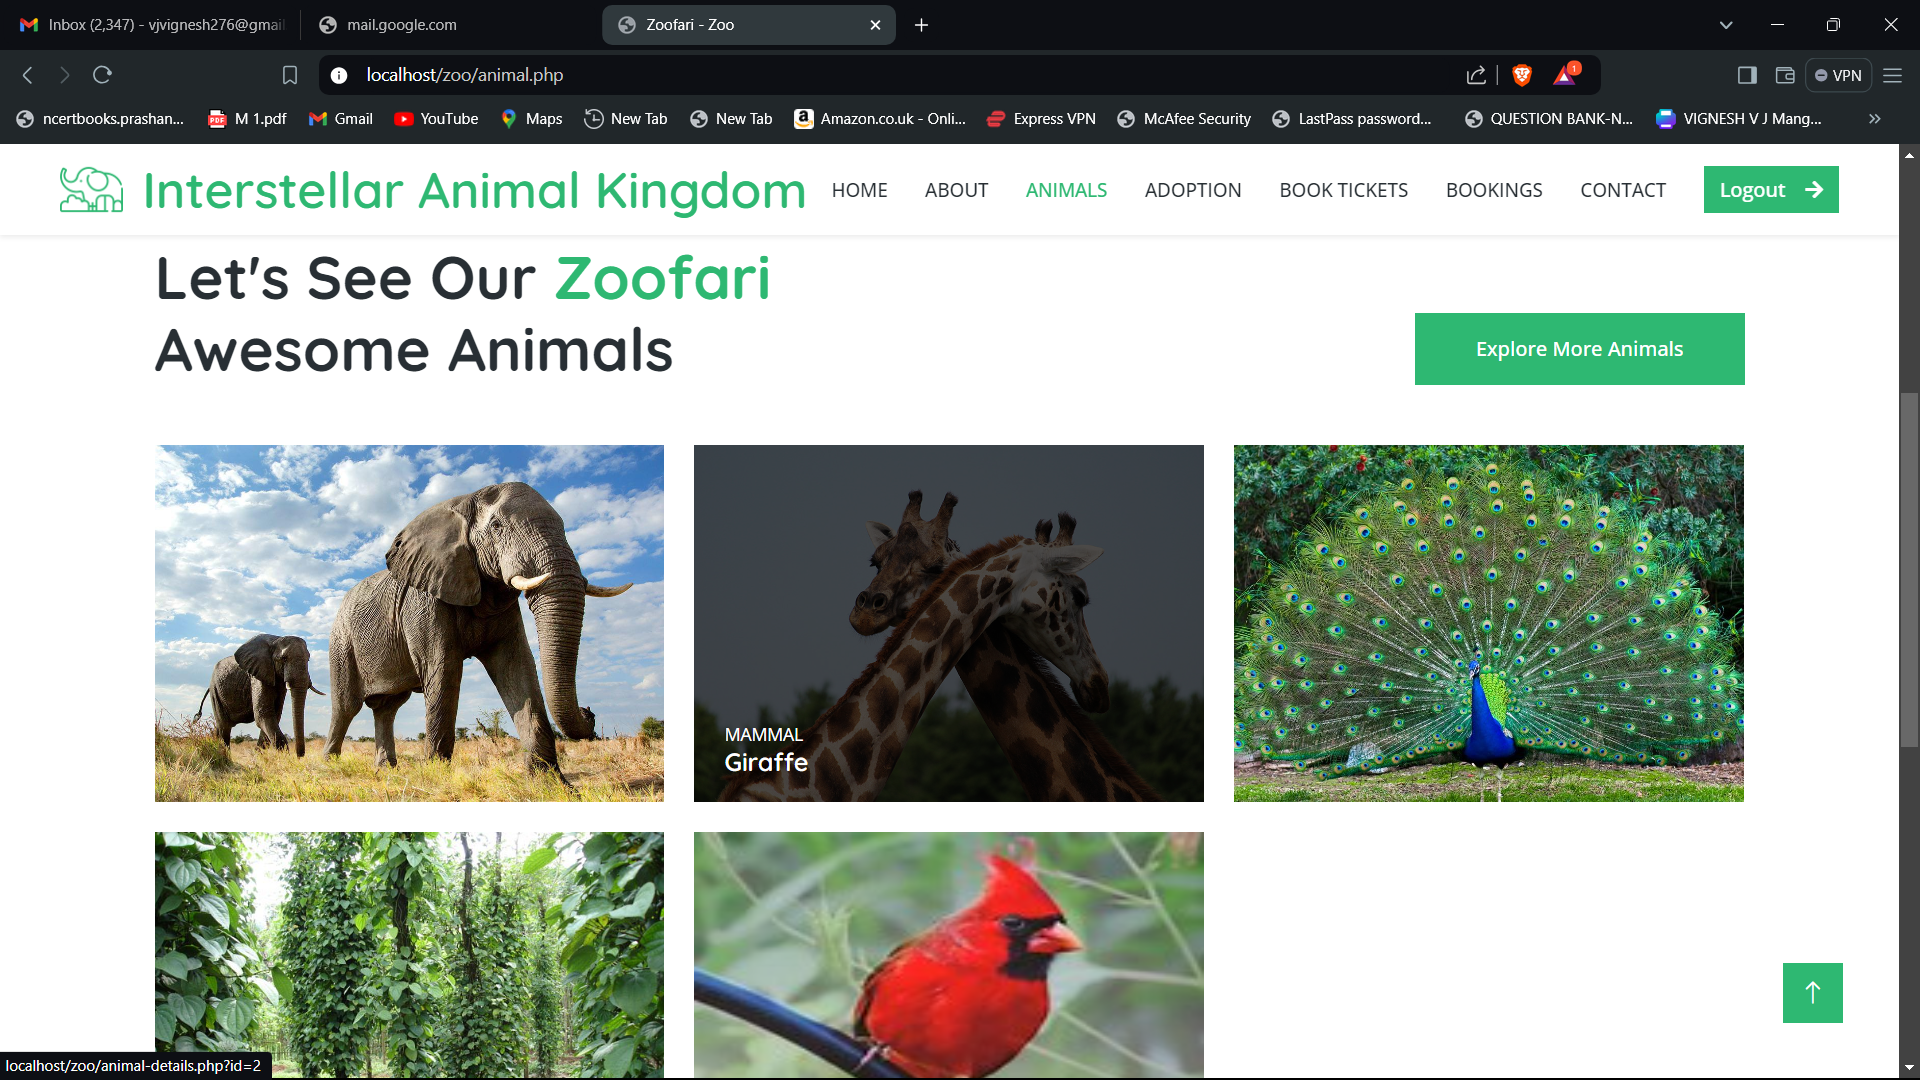
Task: Open a new tab with the plus icon
Action: click(921, 25)
